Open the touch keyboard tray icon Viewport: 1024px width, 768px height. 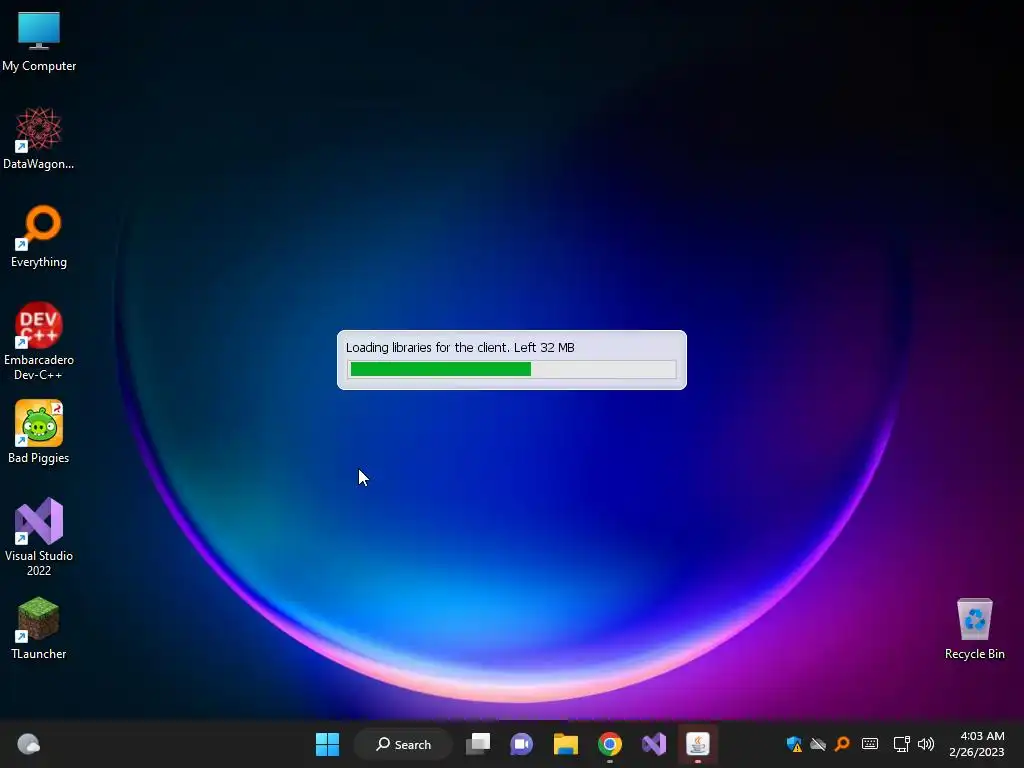tap(870, 743)
